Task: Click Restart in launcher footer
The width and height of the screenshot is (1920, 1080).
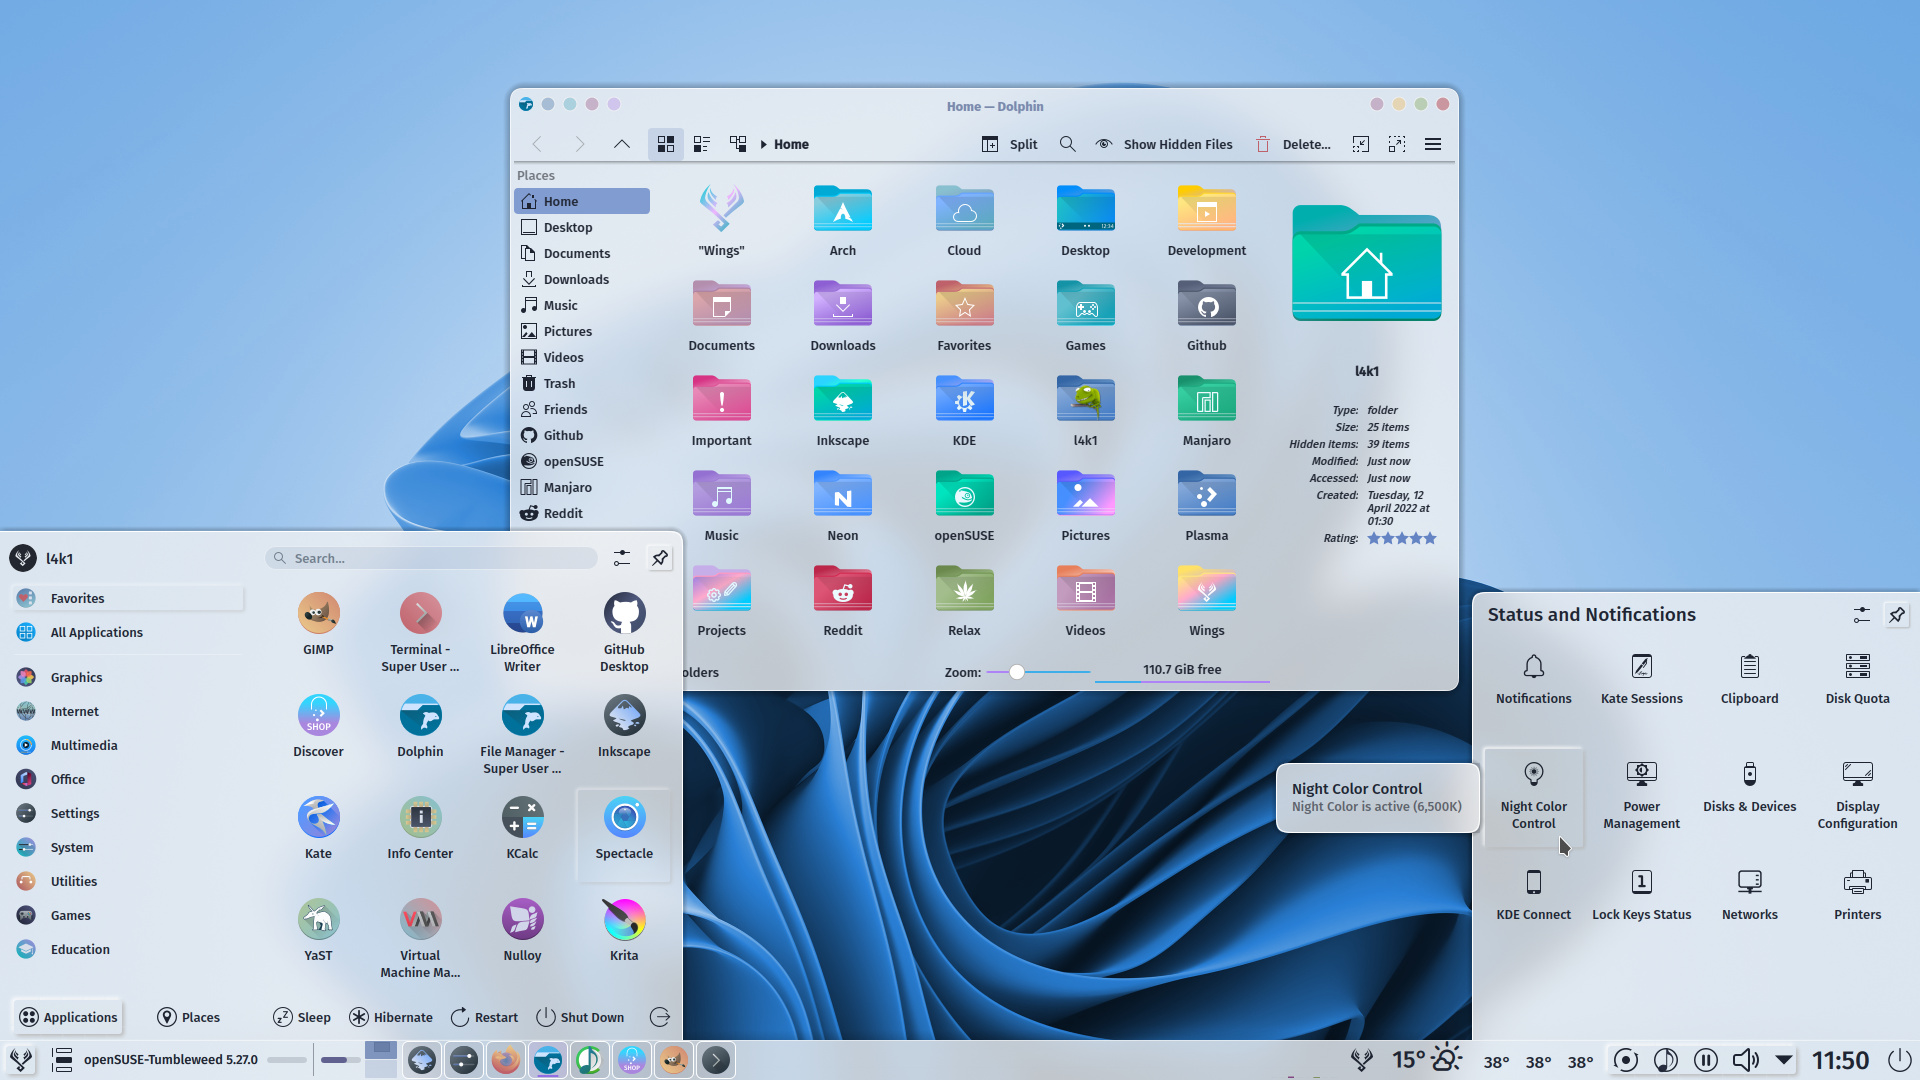Action: coord(485,1017)
